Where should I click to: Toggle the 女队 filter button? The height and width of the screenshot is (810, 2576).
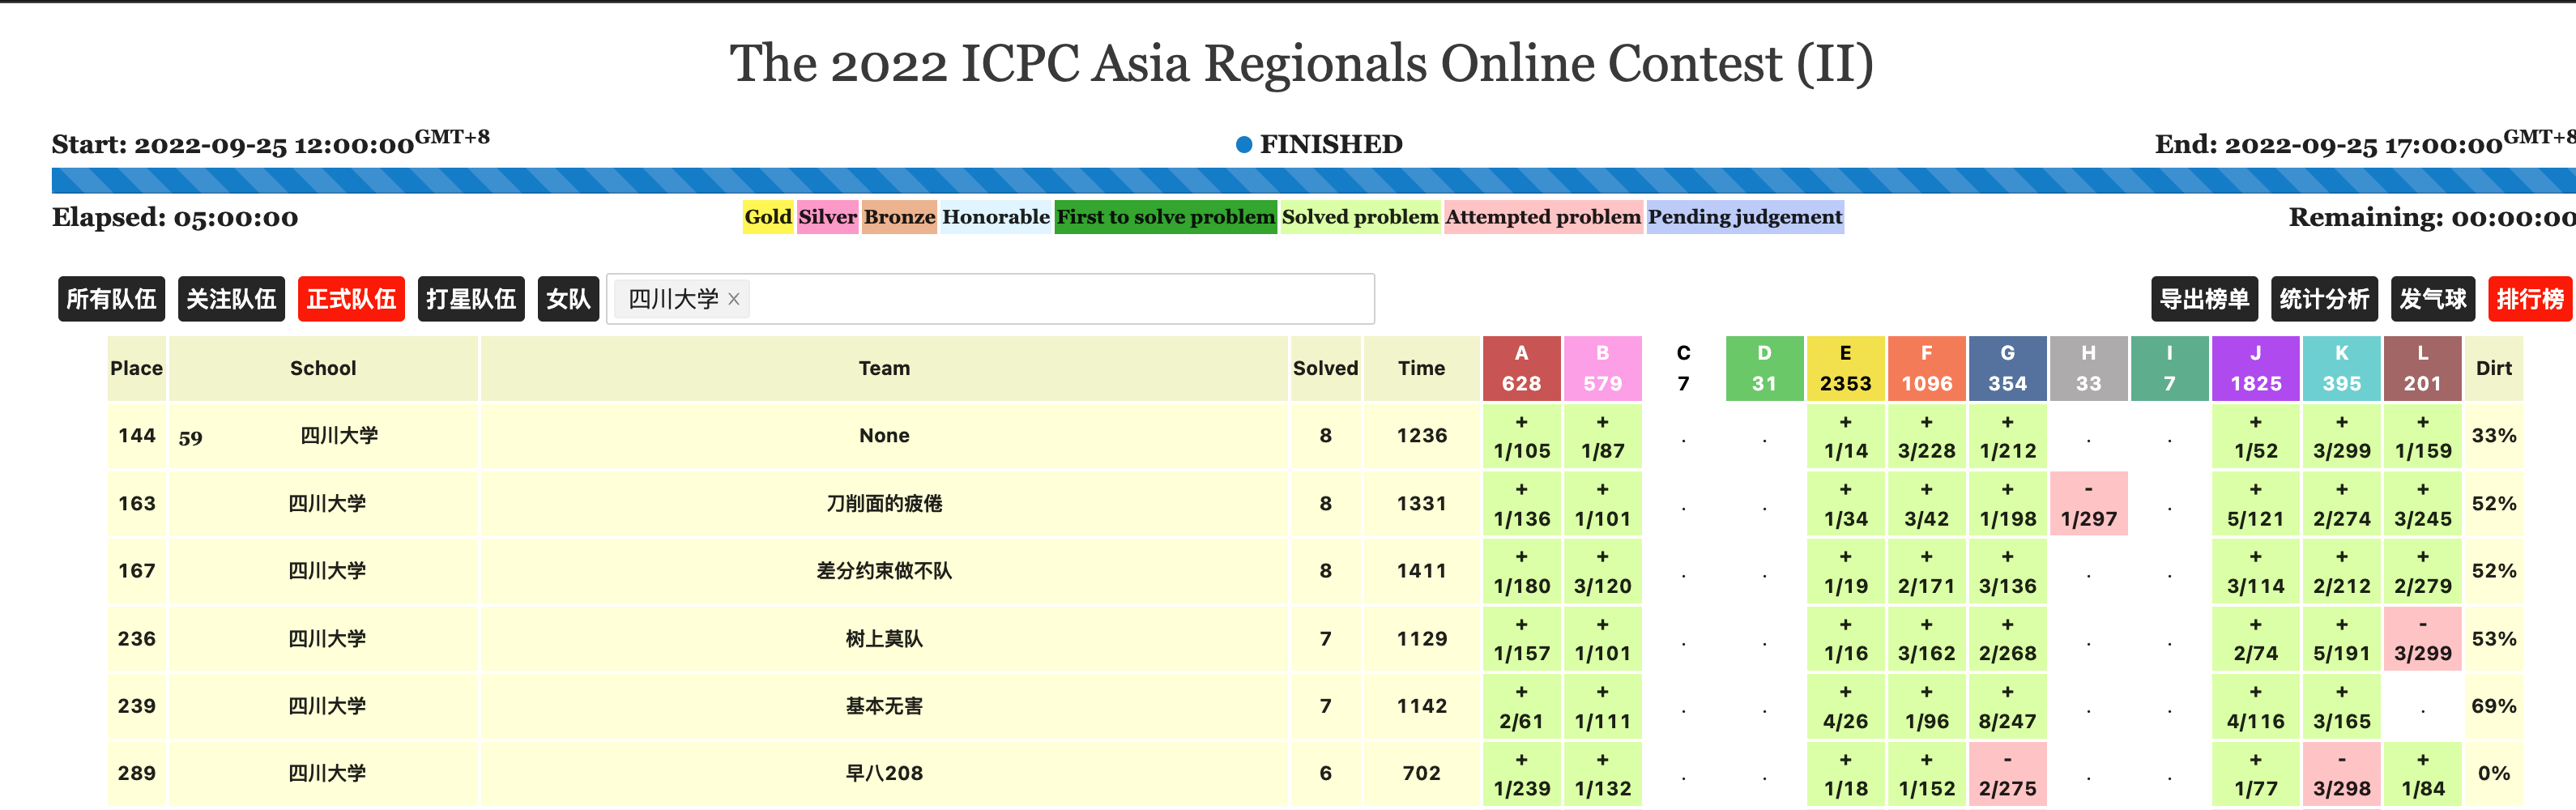point(568,299)
